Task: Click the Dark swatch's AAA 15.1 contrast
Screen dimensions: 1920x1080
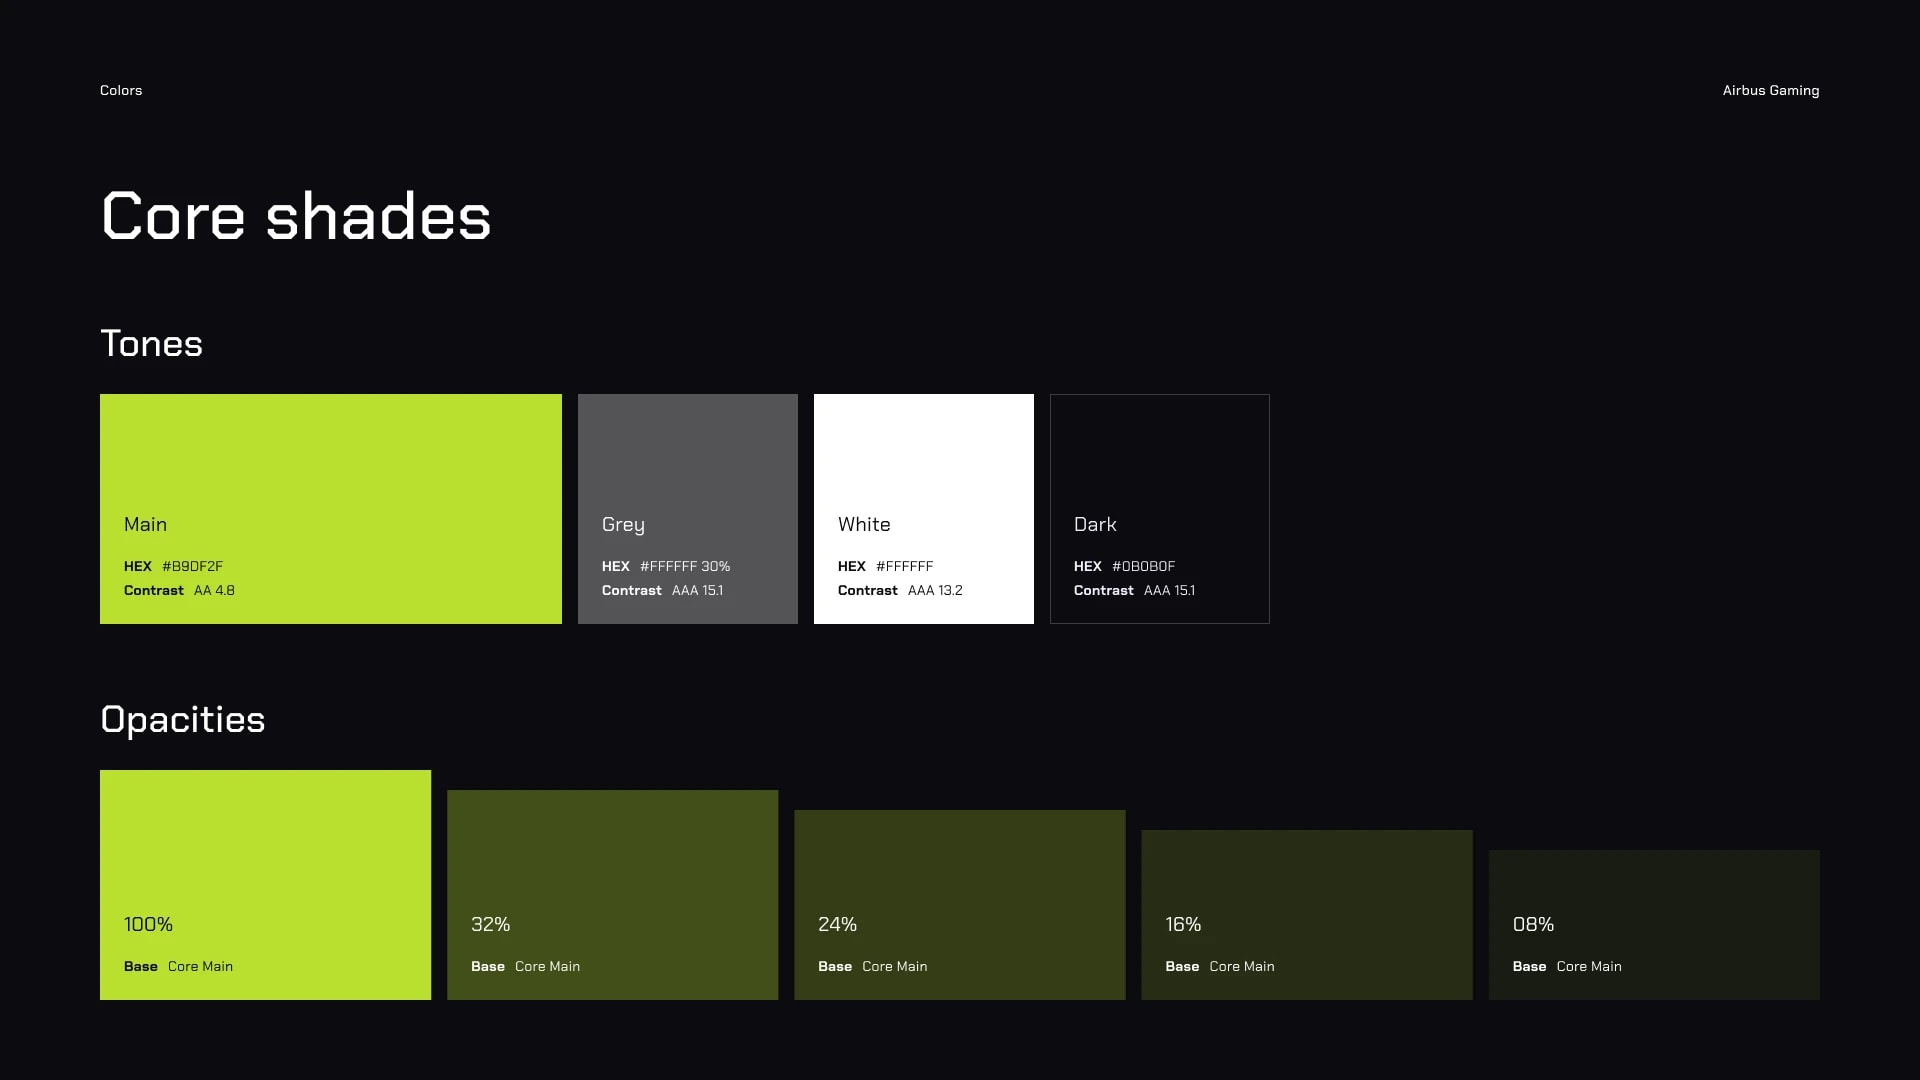Action: [x=1169, y=590]
